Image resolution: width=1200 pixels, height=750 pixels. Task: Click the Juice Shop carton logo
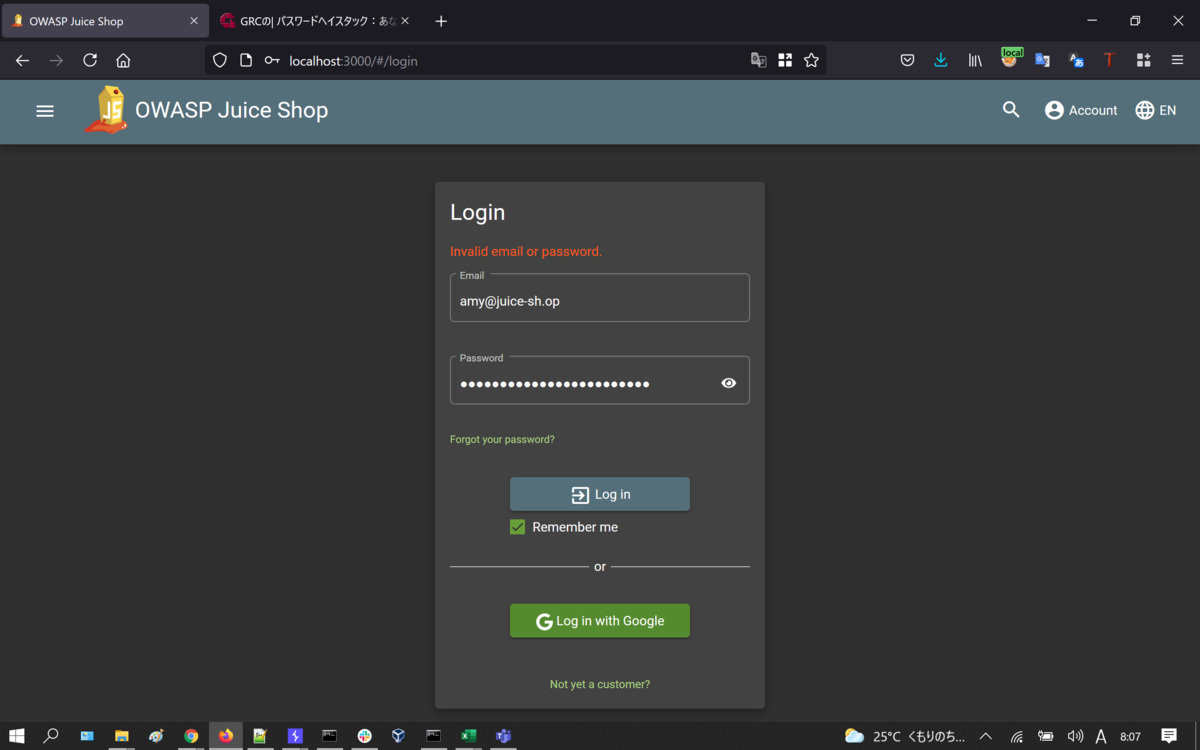tap(107, 110)
